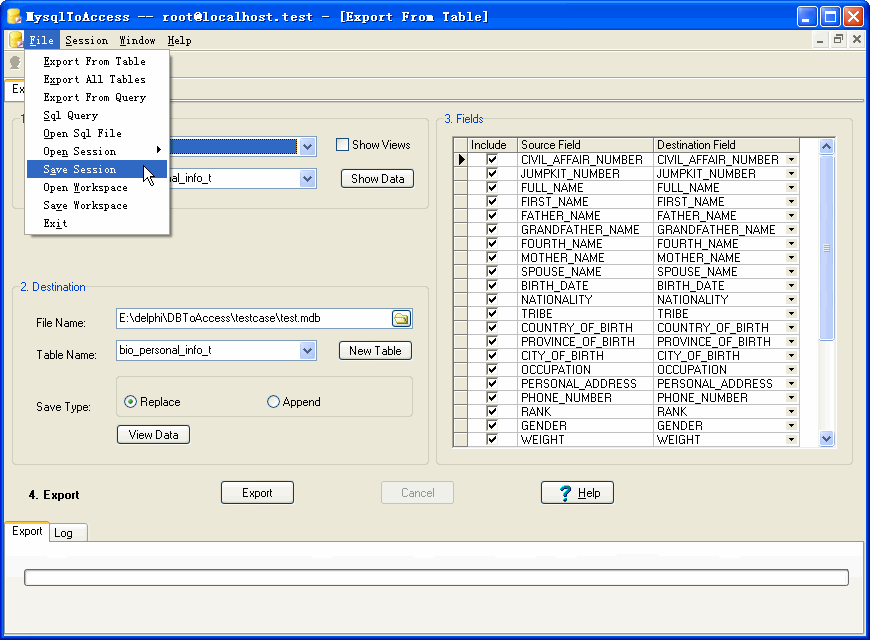
Task: Open destination field dropdown for OCCUPATION
Action: (x=792, y=370)
